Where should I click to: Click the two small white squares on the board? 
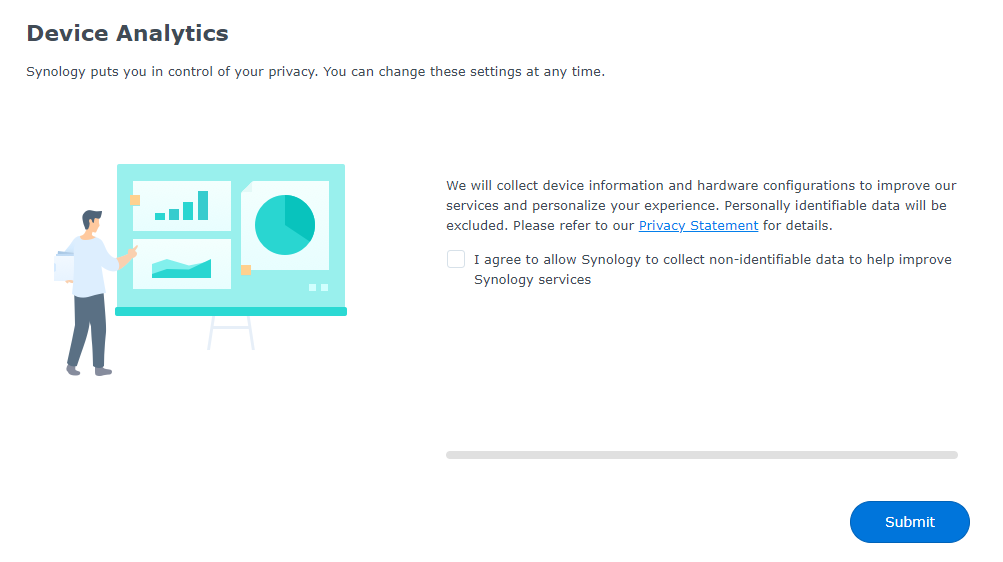318,288
